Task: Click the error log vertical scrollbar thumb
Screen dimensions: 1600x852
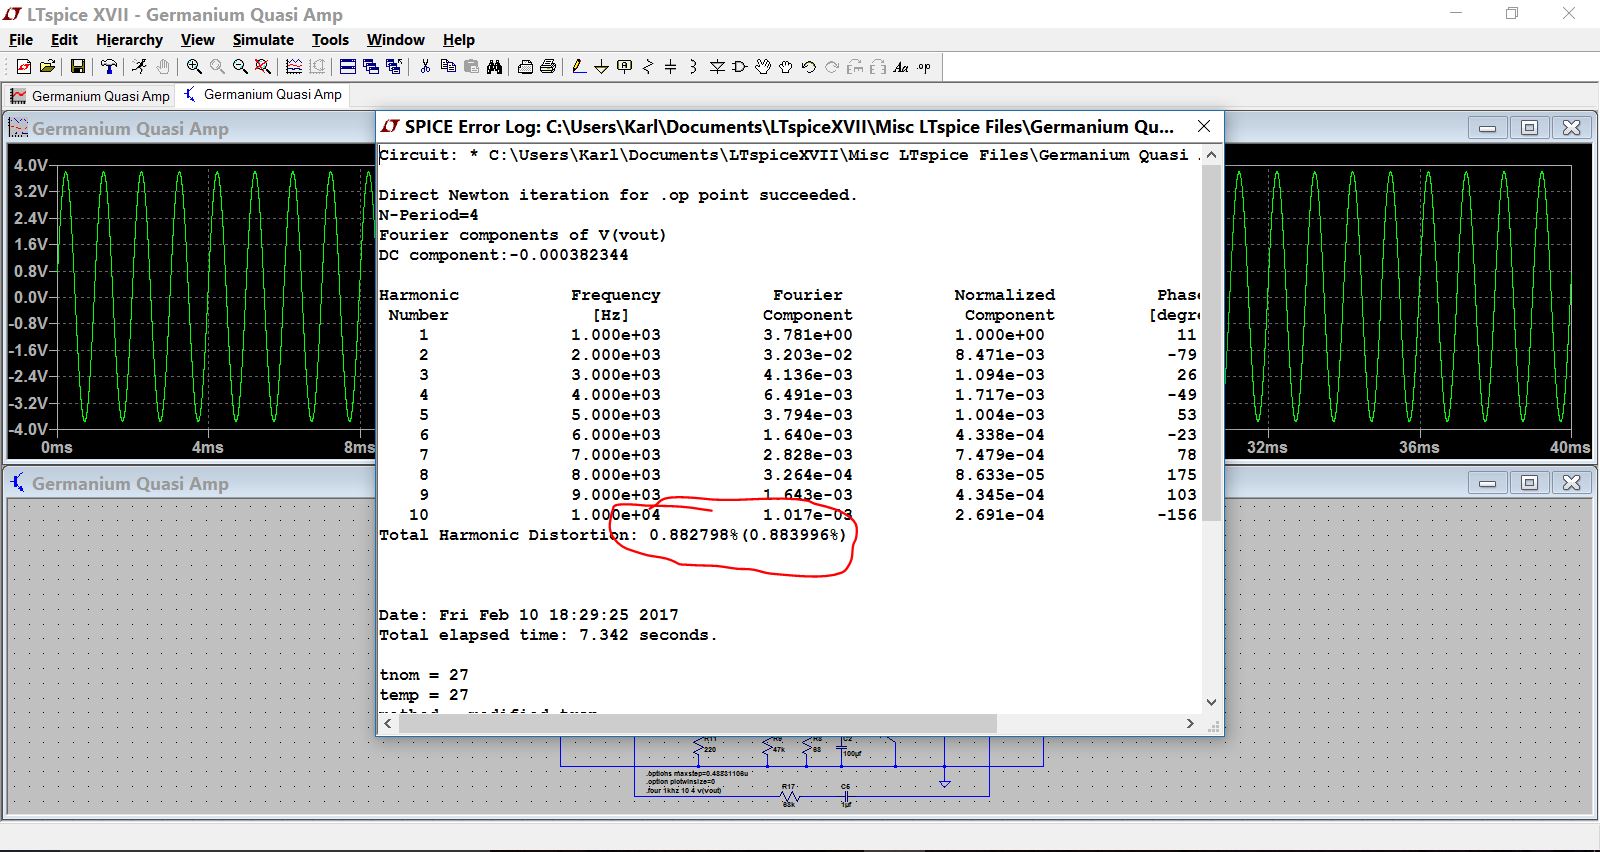Action: (1211, 342)
